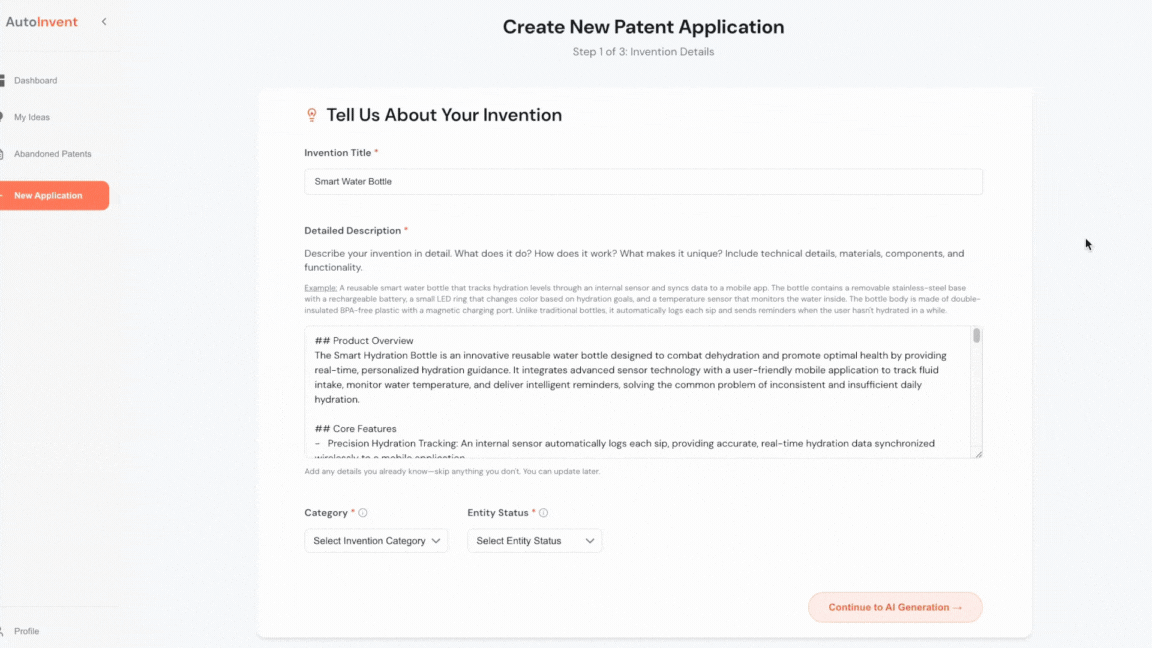
Task: Click the New Application sidebar entry
Action: click(x=50, y=195)
